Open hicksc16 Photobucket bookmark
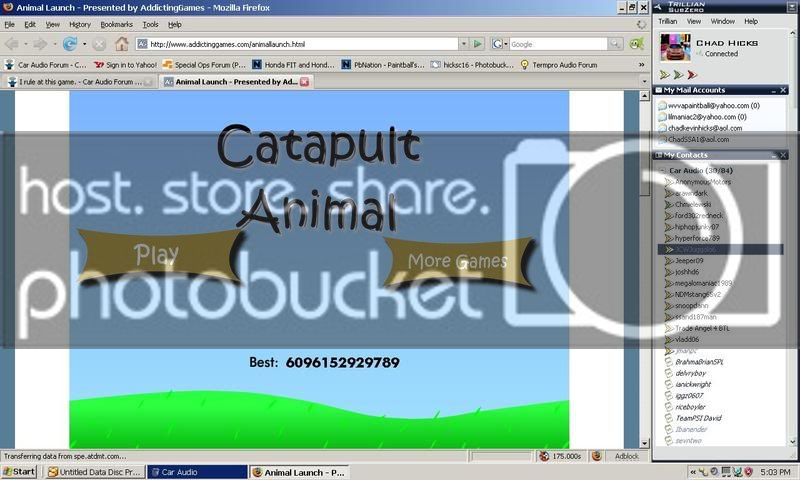Screen dimensions: 800x480 coord(472,65)
